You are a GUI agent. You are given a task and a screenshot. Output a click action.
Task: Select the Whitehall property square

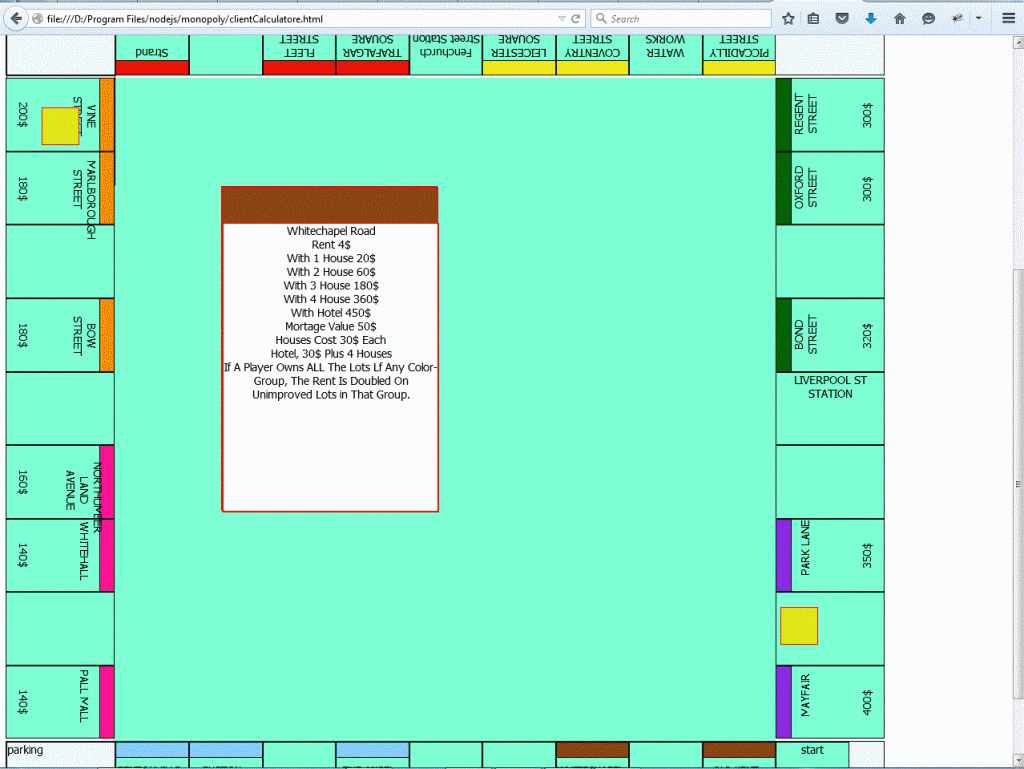pyautogui.click(x=60, y=556)
